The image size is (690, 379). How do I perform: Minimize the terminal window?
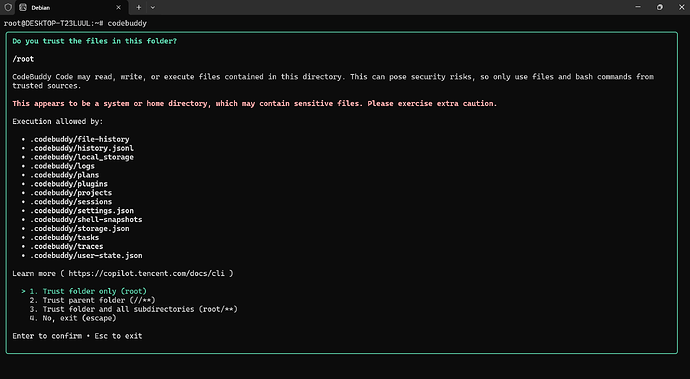(x=638, y=7)
